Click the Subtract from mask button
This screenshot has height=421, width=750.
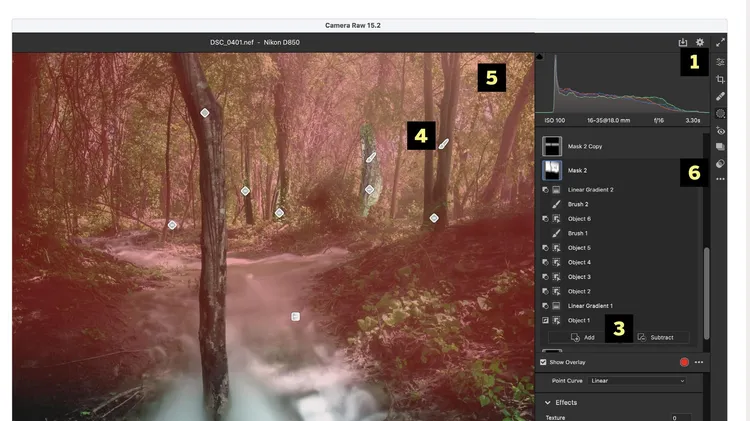click(656, 337)
